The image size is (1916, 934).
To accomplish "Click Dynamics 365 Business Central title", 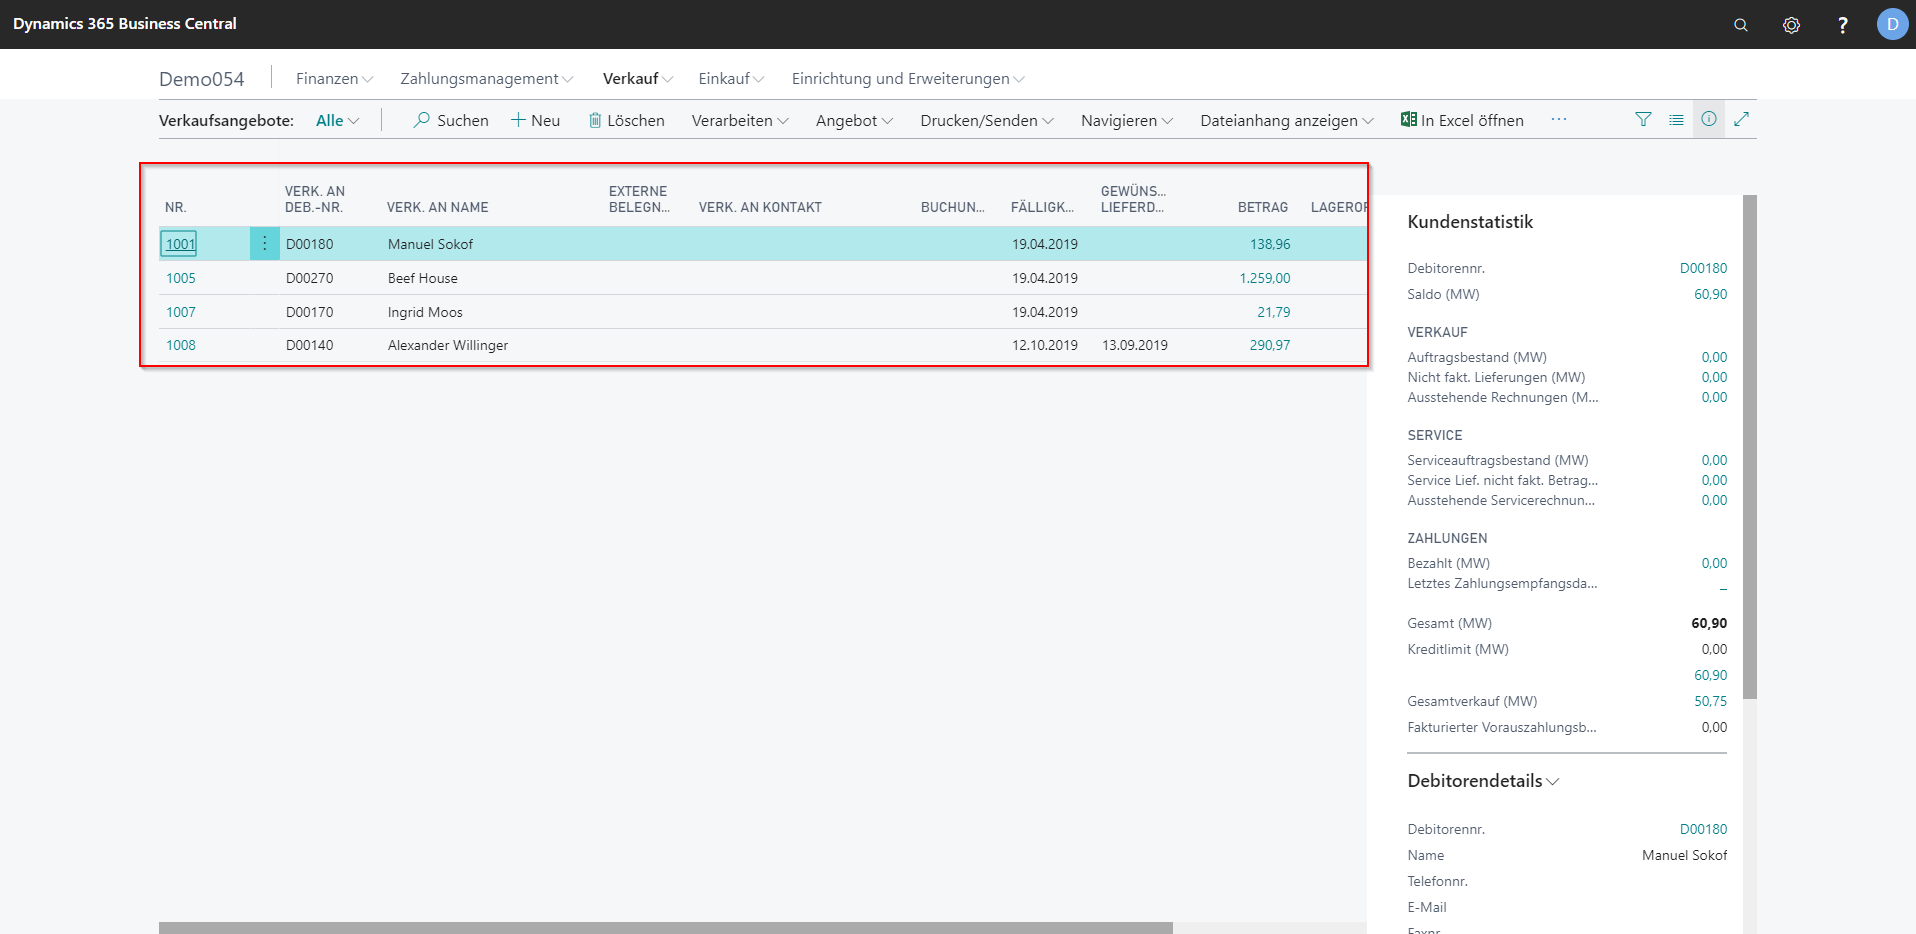I will pos(125,23).
